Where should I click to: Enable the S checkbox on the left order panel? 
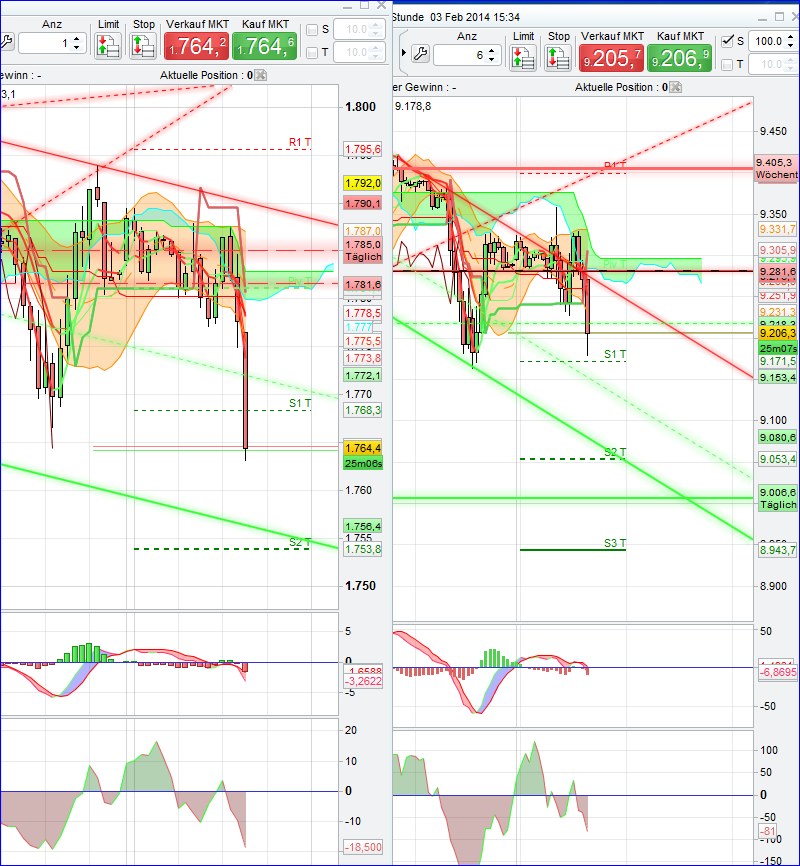(x=313, y=30)
